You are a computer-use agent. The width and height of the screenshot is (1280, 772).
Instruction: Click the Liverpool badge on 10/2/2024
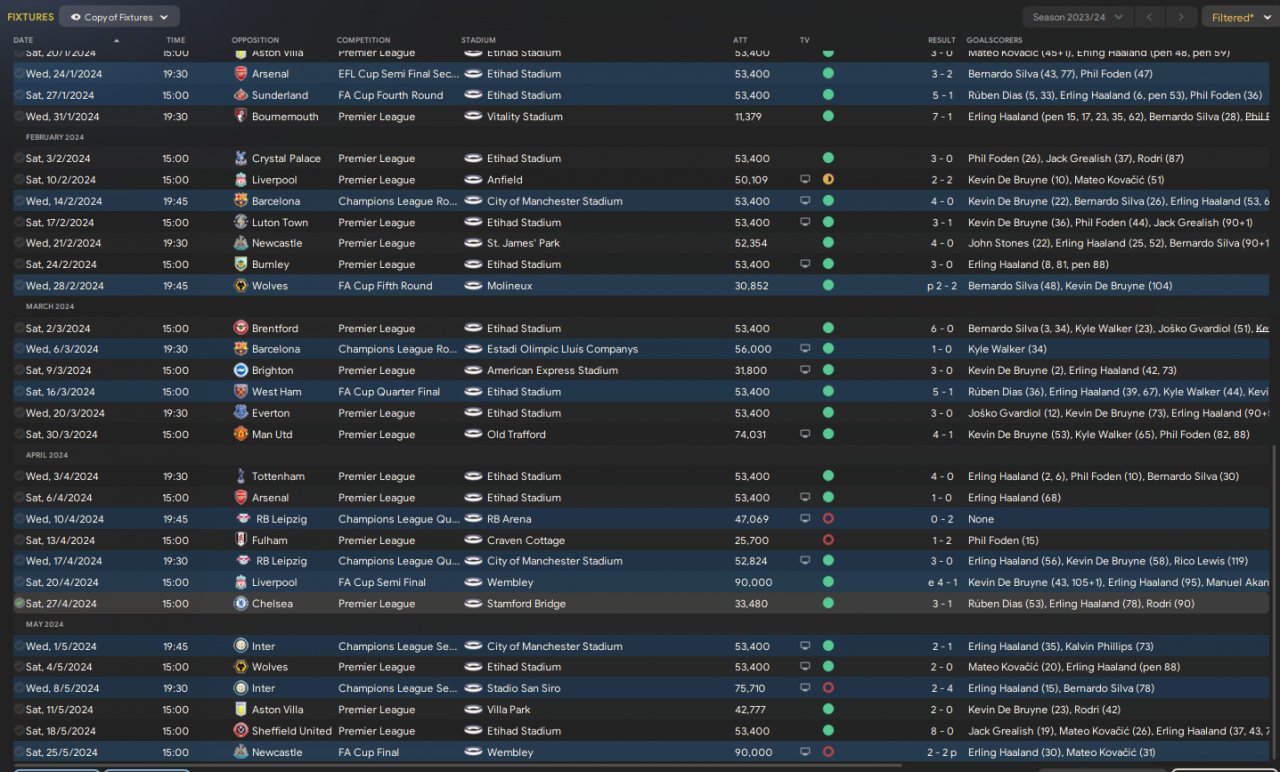tap(240, 180)
